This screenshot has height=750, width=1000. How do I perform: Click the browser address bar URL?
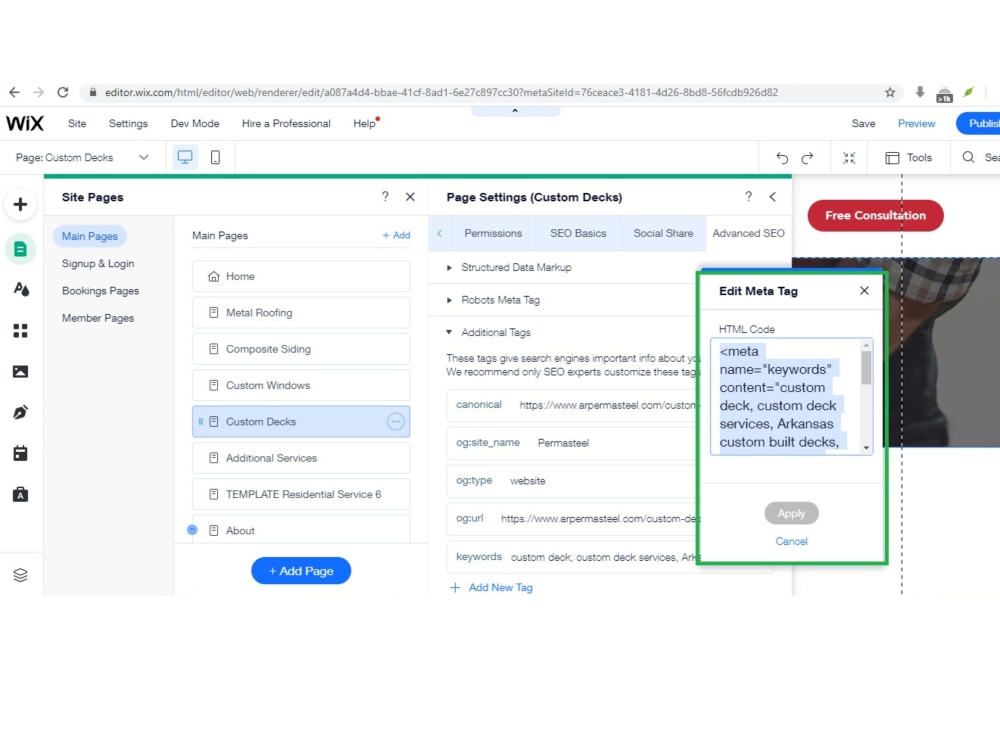(x=441, y=92)
